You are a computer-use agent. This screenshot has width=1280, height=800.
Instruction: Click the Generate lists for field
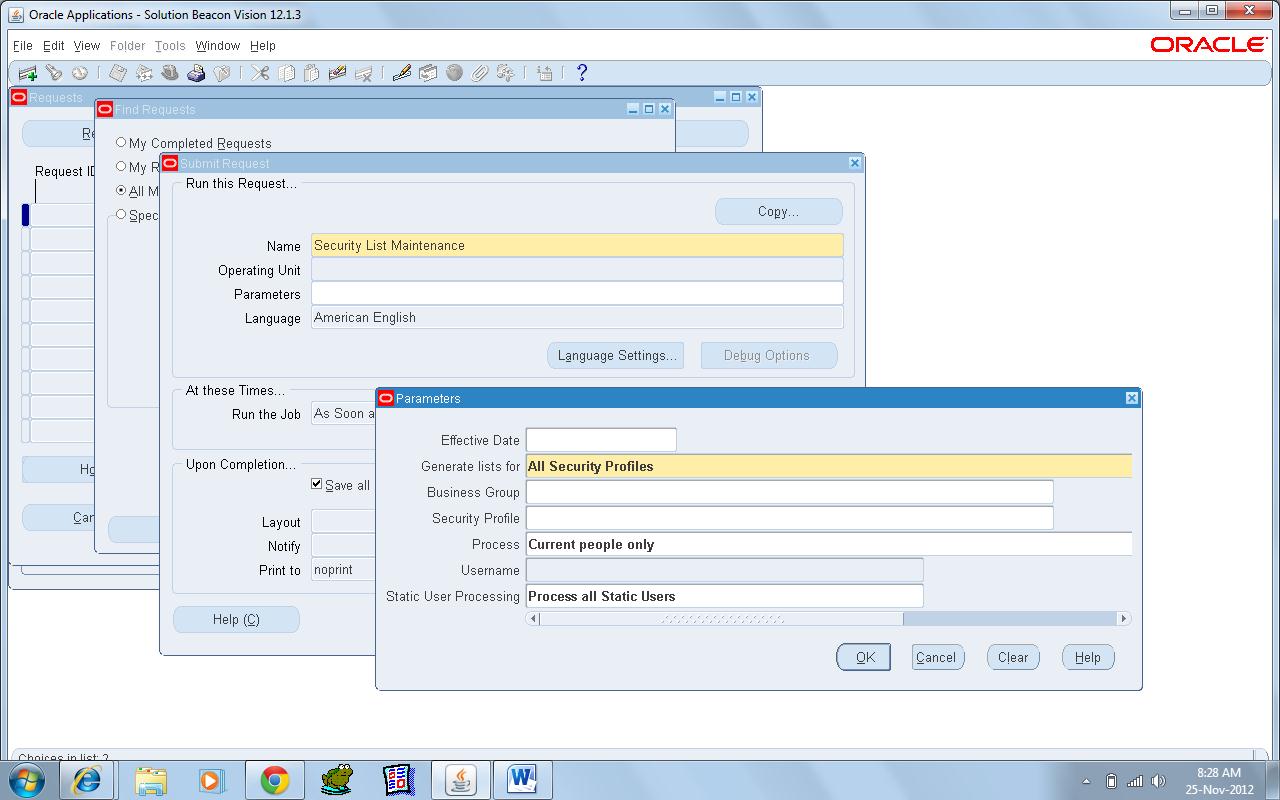[829, 466]
